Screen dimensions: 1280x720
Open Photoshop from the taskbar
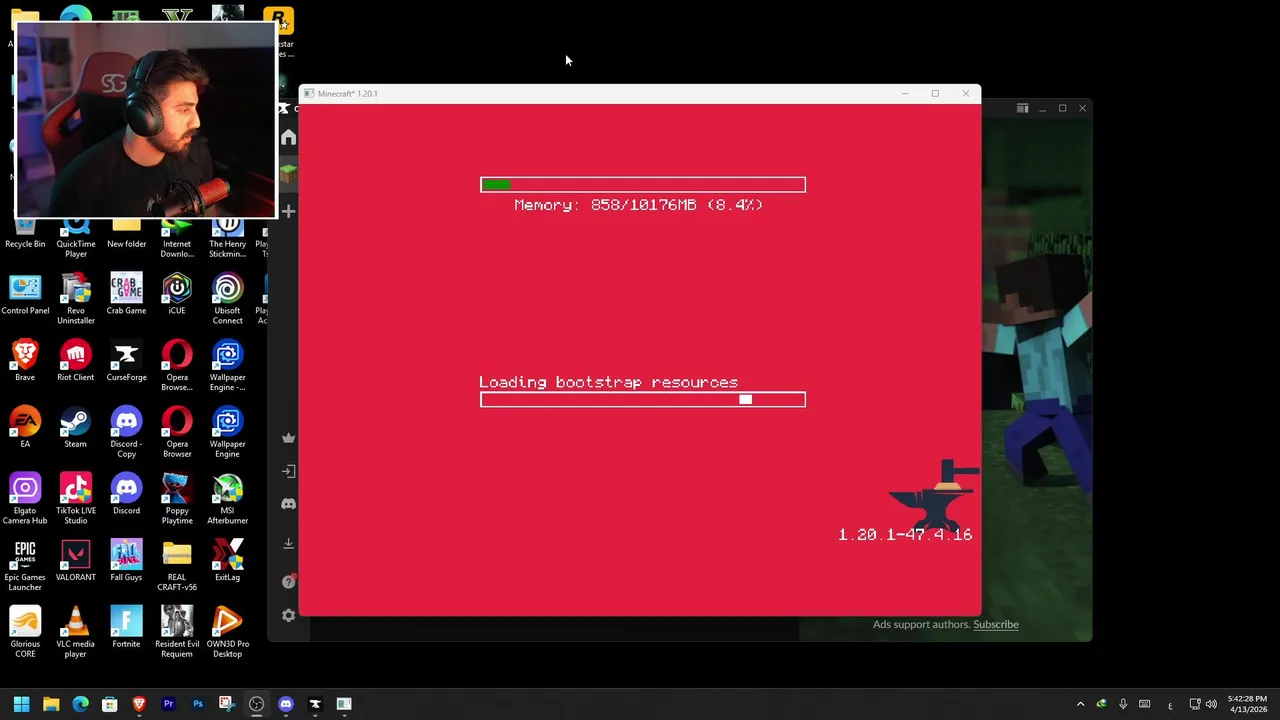198,704
